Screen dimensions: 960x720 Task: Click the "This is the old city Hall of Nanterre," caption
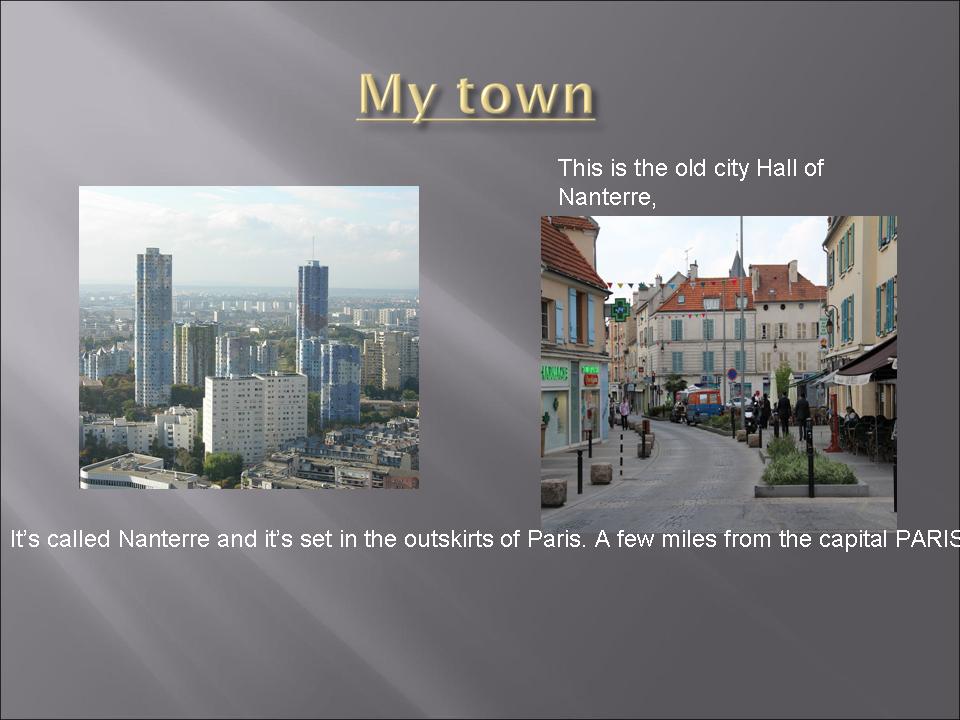[x=691, y=182]
